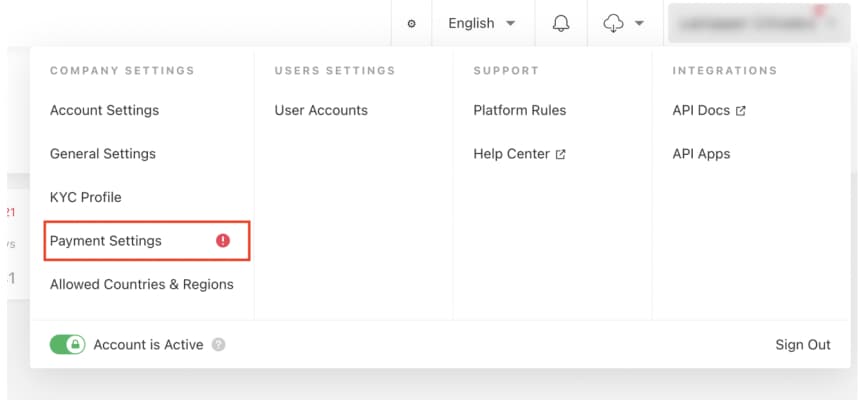View the Platform Rules

coord(519,110)
